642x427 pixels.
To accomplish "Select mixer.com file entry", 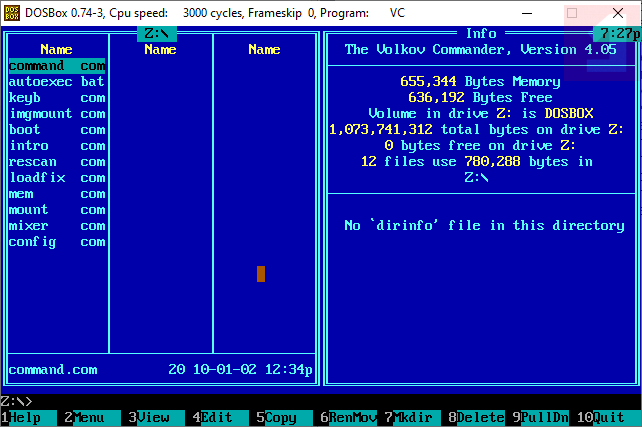I will pyautogui.click(x=57, y=226).
